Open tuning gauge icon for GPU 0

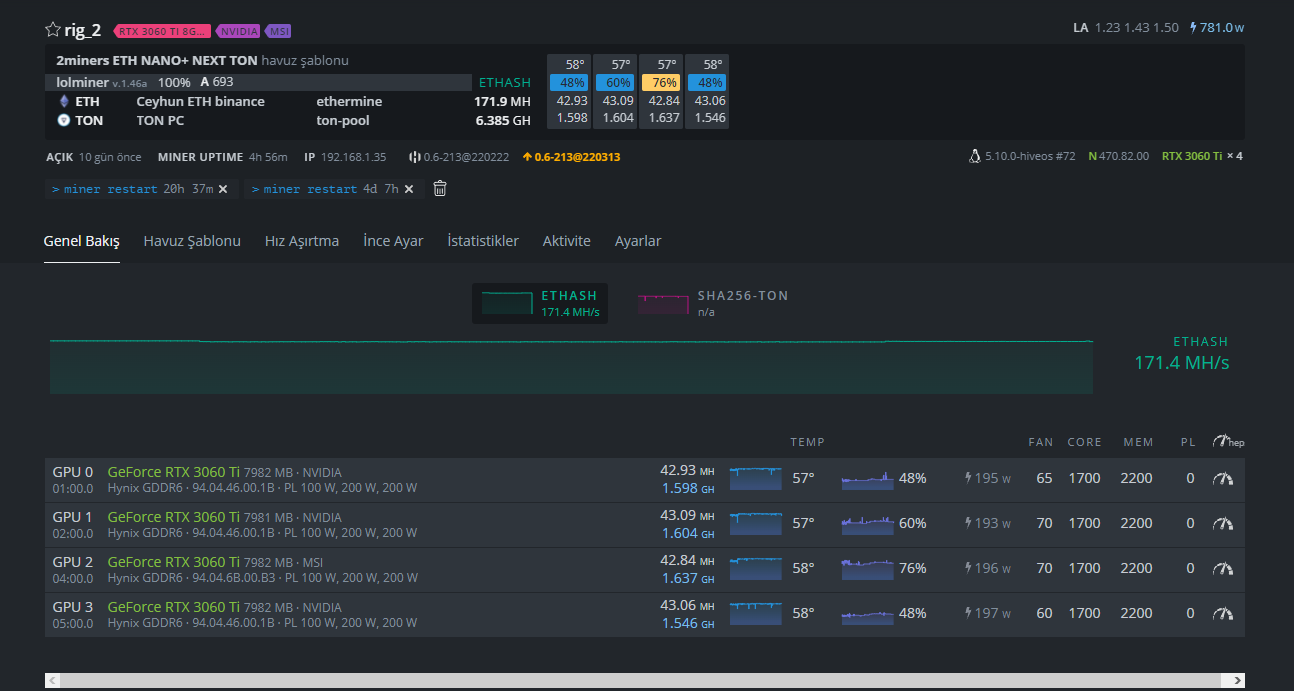coord(1222,479)
